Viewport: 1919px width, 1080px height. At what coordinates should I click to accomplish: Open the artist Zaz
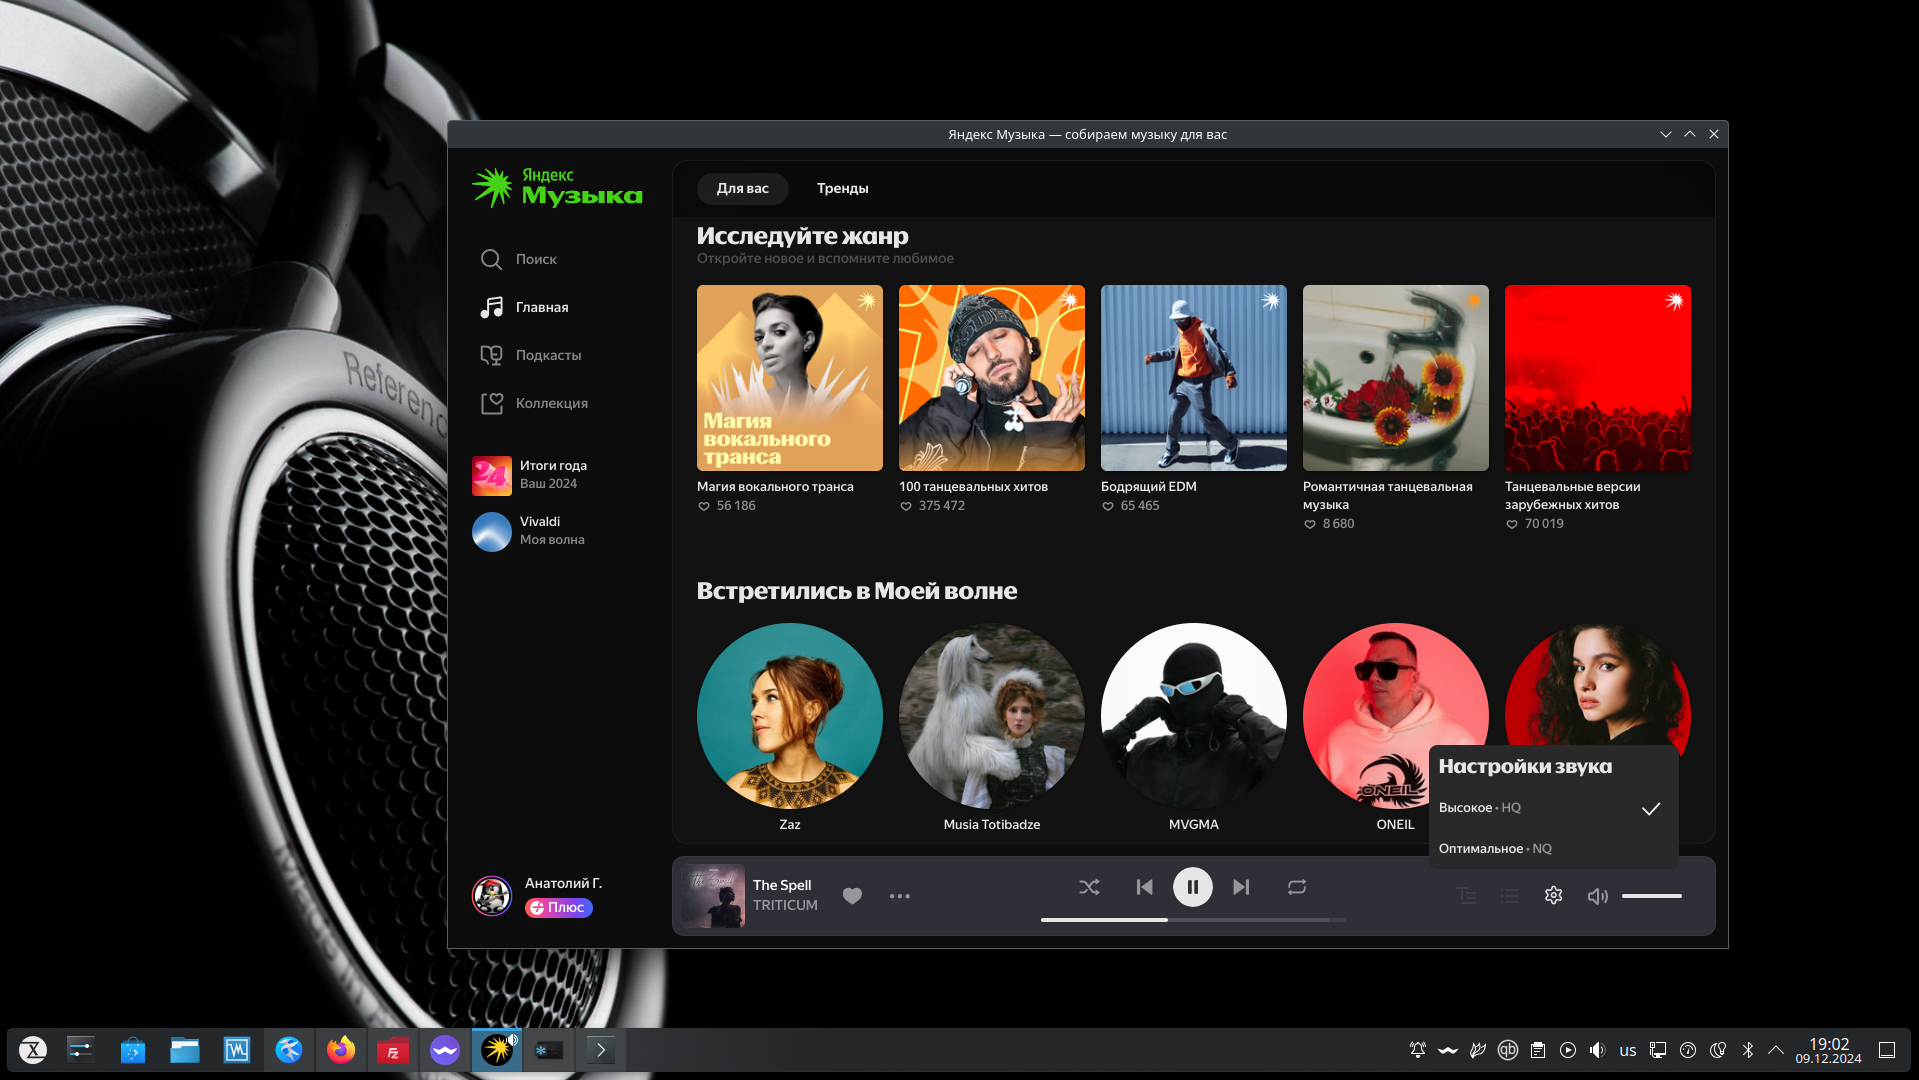(x=789, y=716)
